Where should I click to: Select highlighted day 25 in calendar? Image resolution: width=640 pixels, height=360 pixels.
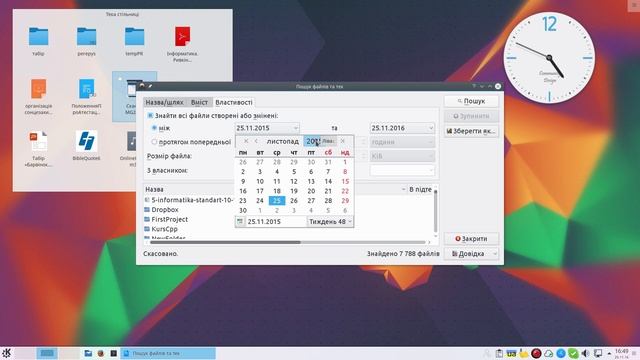coord(277,200)
